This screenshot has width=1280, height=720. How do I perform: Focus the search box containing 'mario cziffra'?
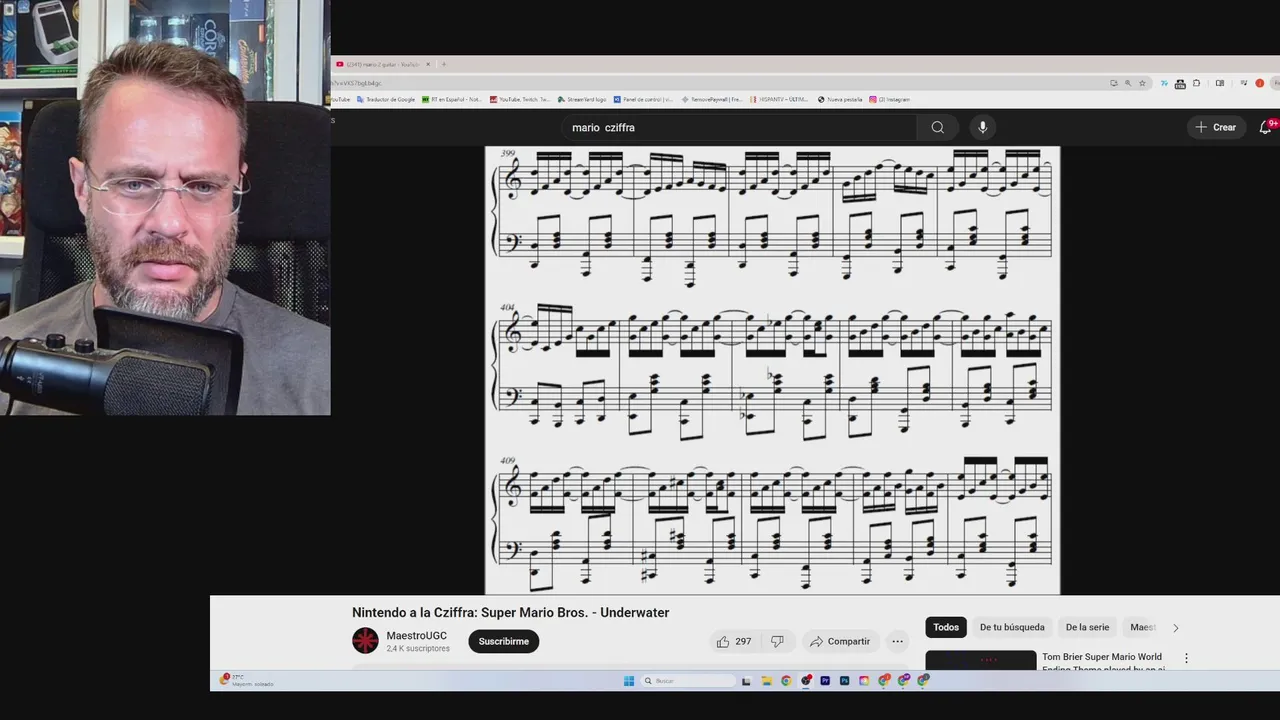(740, 127)
